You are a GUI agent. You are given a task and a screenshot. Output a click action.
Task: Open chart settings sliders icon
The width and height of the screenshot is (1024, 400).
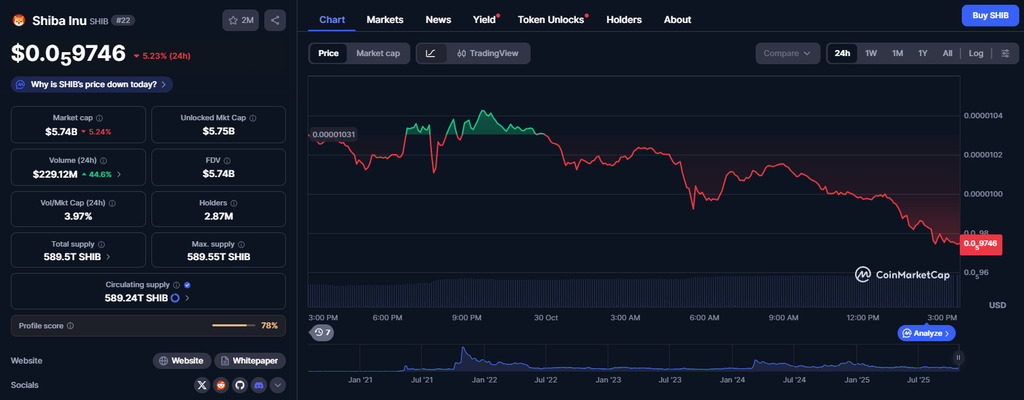click(1005, 53)
